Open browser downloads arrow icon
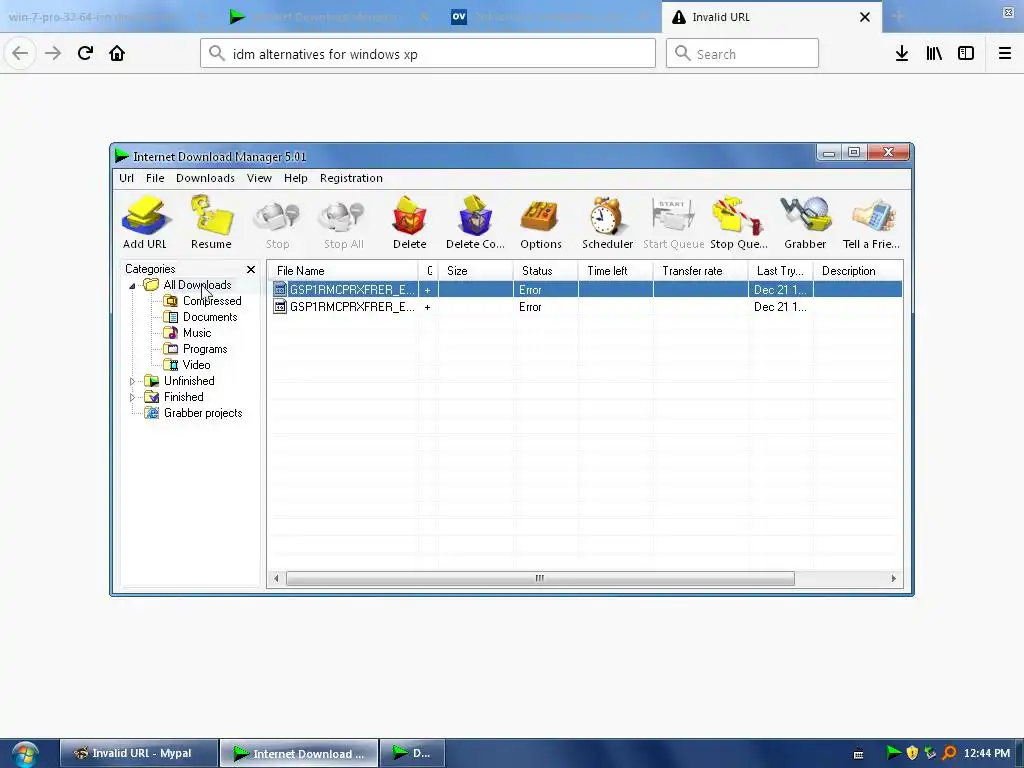 (902, 54)
